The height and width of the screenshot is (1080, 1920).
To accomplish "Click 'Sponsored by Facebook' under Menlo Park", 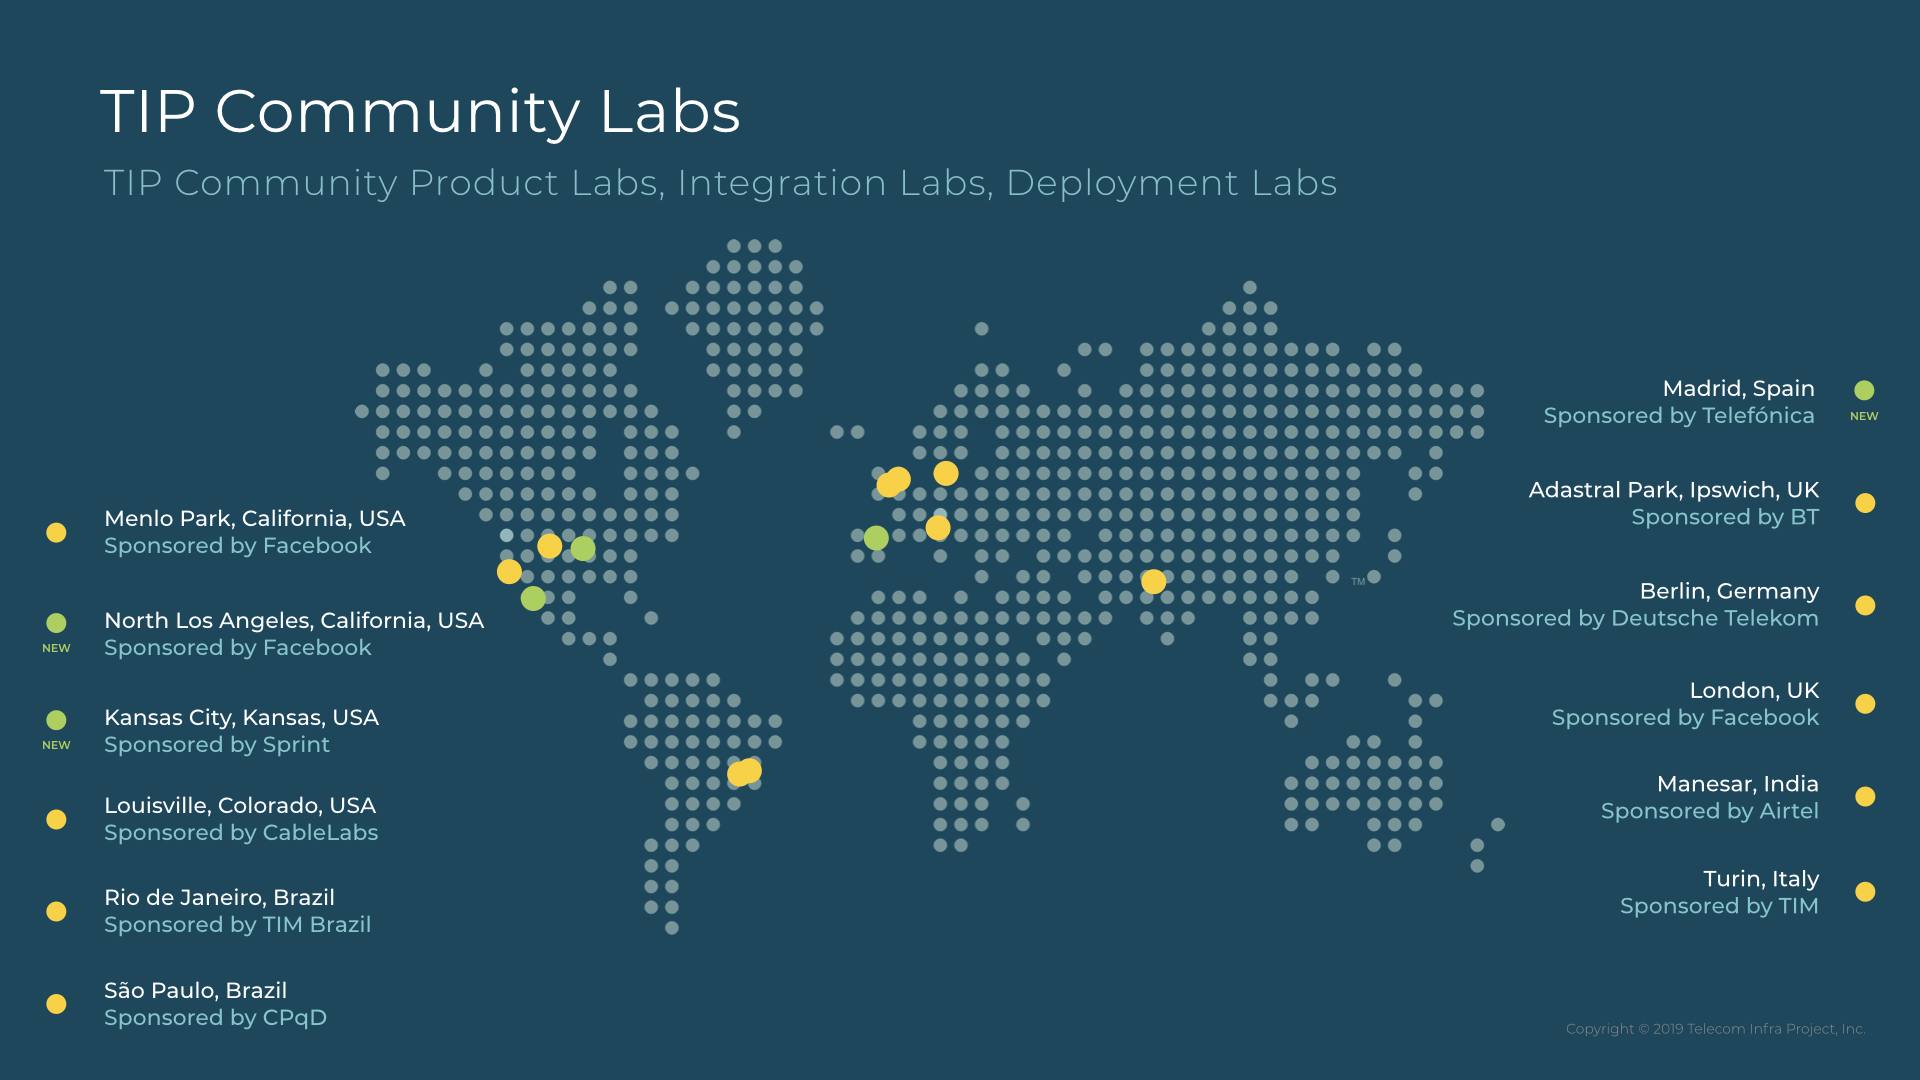I will coord(238,546).
